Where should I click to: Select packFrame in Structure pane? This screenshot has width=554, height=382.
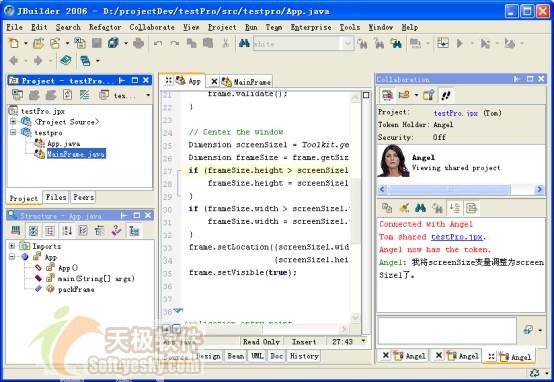(76, 289)
